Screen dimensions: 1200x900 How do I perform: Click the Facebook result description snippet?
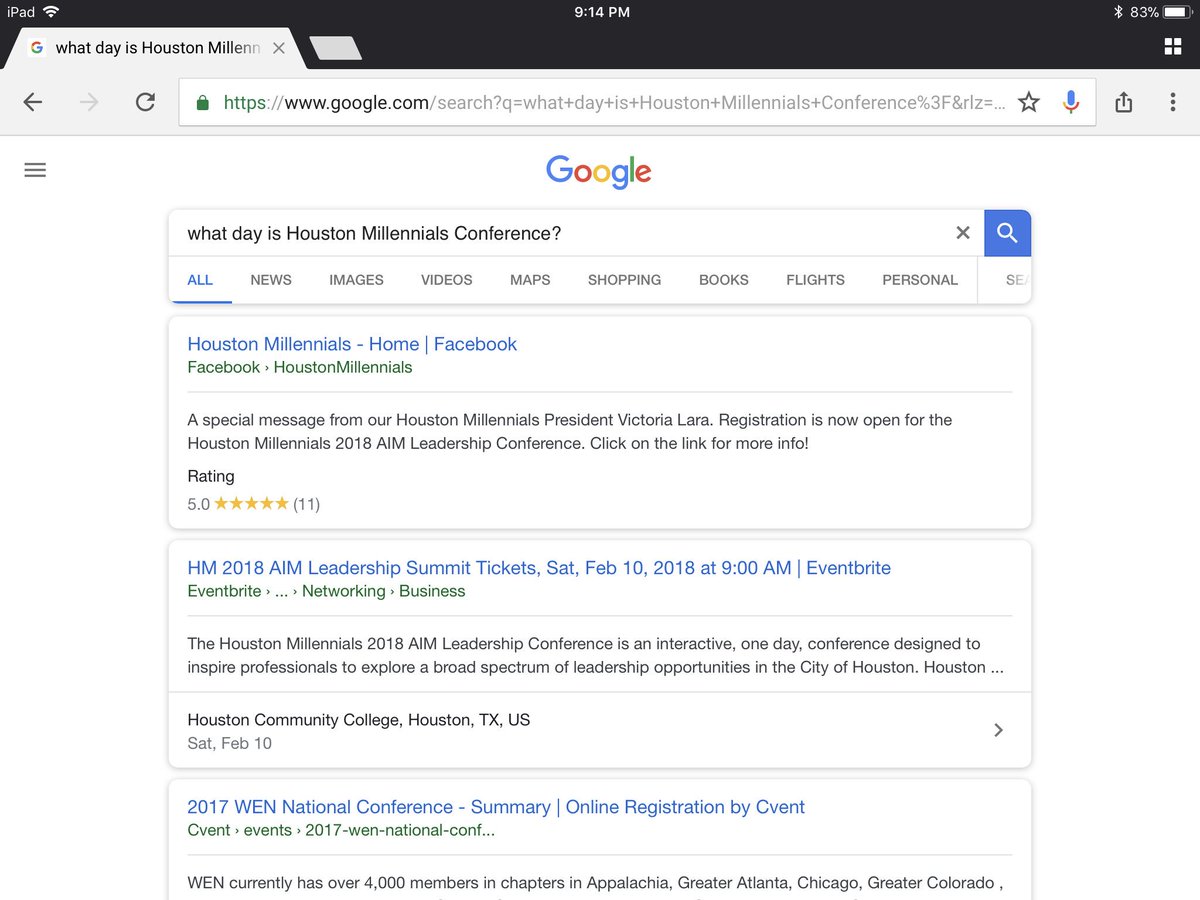570,432
